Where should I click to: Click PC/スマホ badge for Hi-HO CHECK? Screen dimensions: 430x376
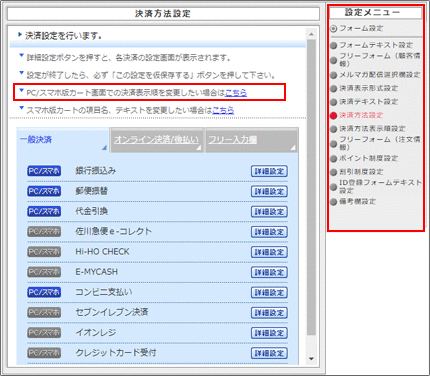[44, 252]
